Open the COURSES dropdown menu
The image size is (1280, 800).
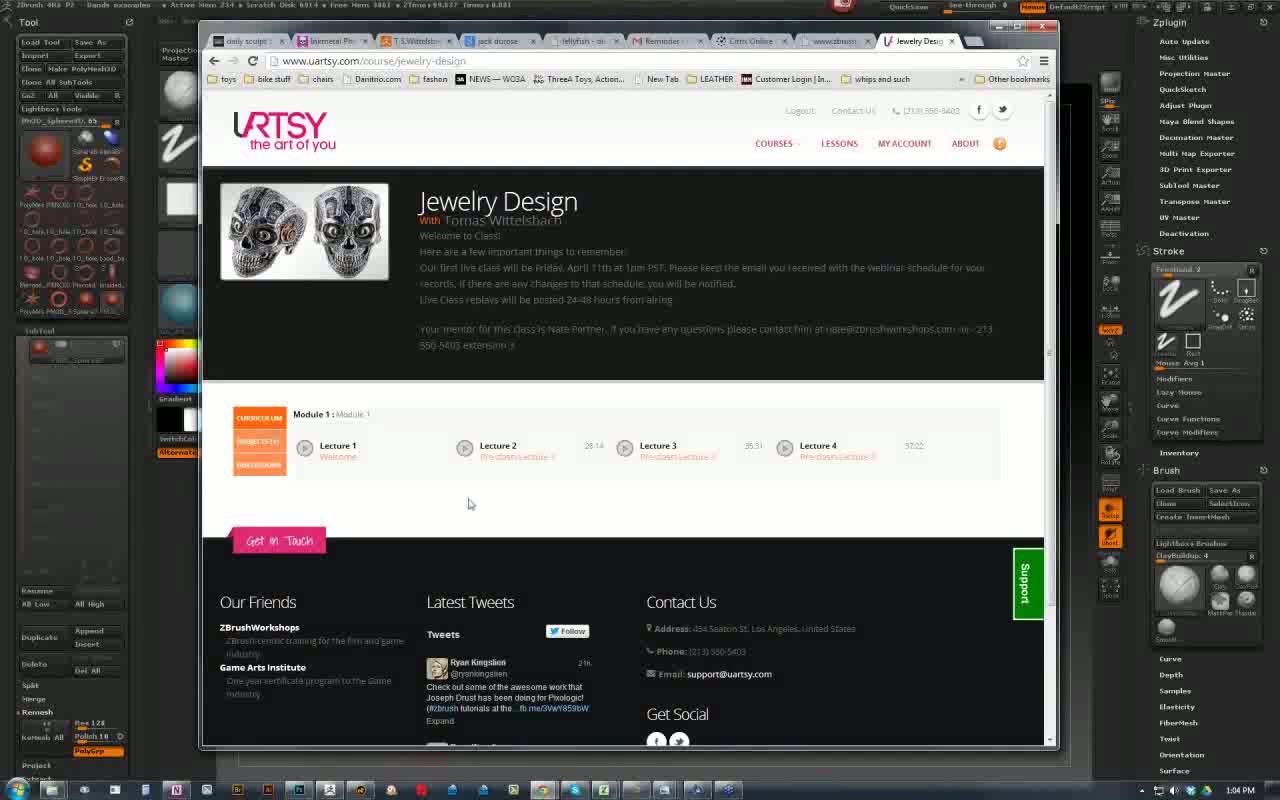click(777, 144)
